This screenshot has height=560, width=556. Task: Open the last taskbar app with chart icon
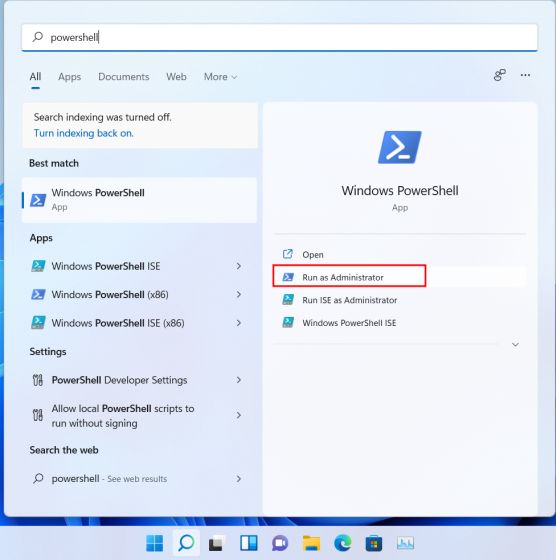click(405, 543)
